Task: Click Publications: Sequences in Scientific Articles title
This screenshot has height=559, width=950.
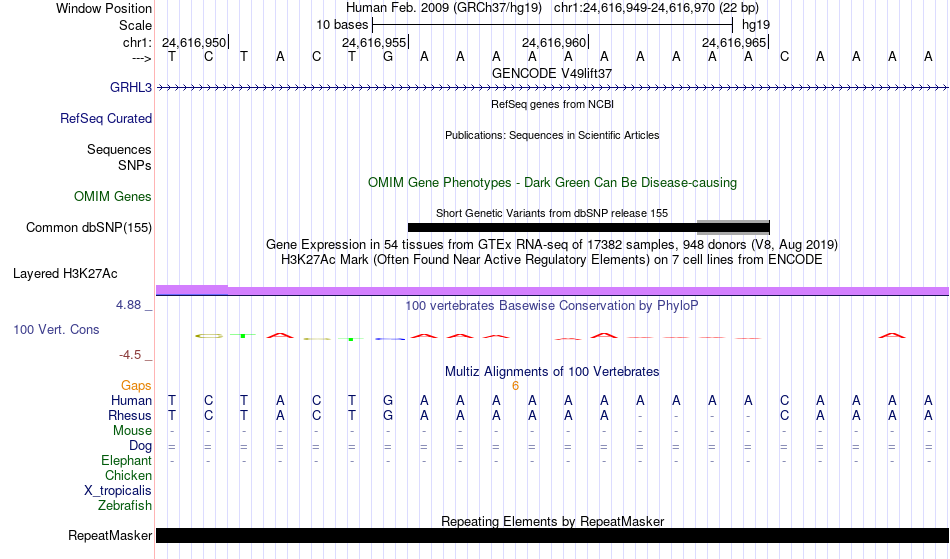Action: [x=552, y=135]
